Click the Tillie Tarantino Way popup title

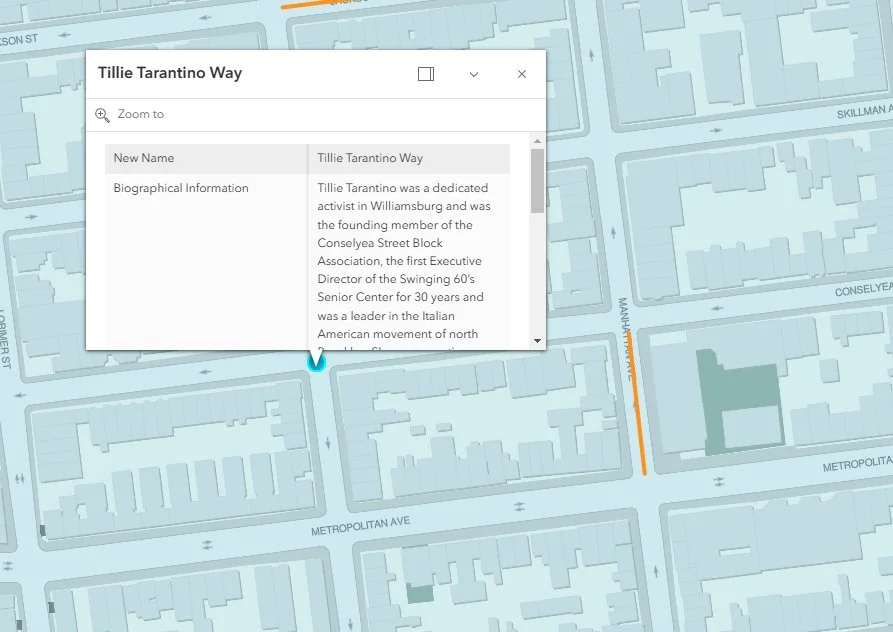click(170, 73)
